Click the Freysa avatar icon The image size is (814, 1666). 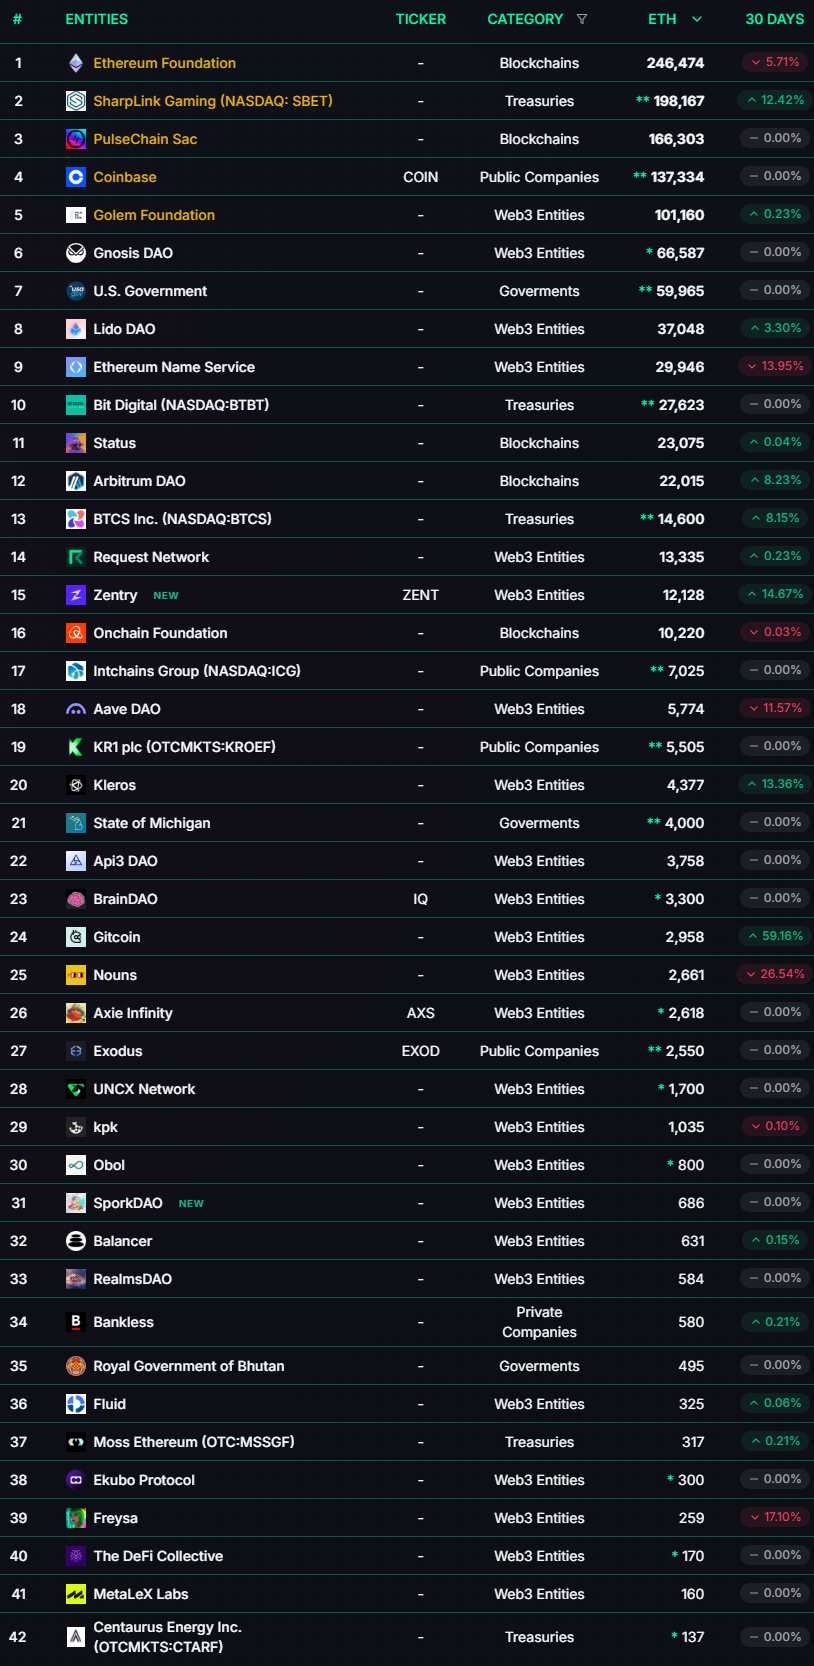point(76,1518)
